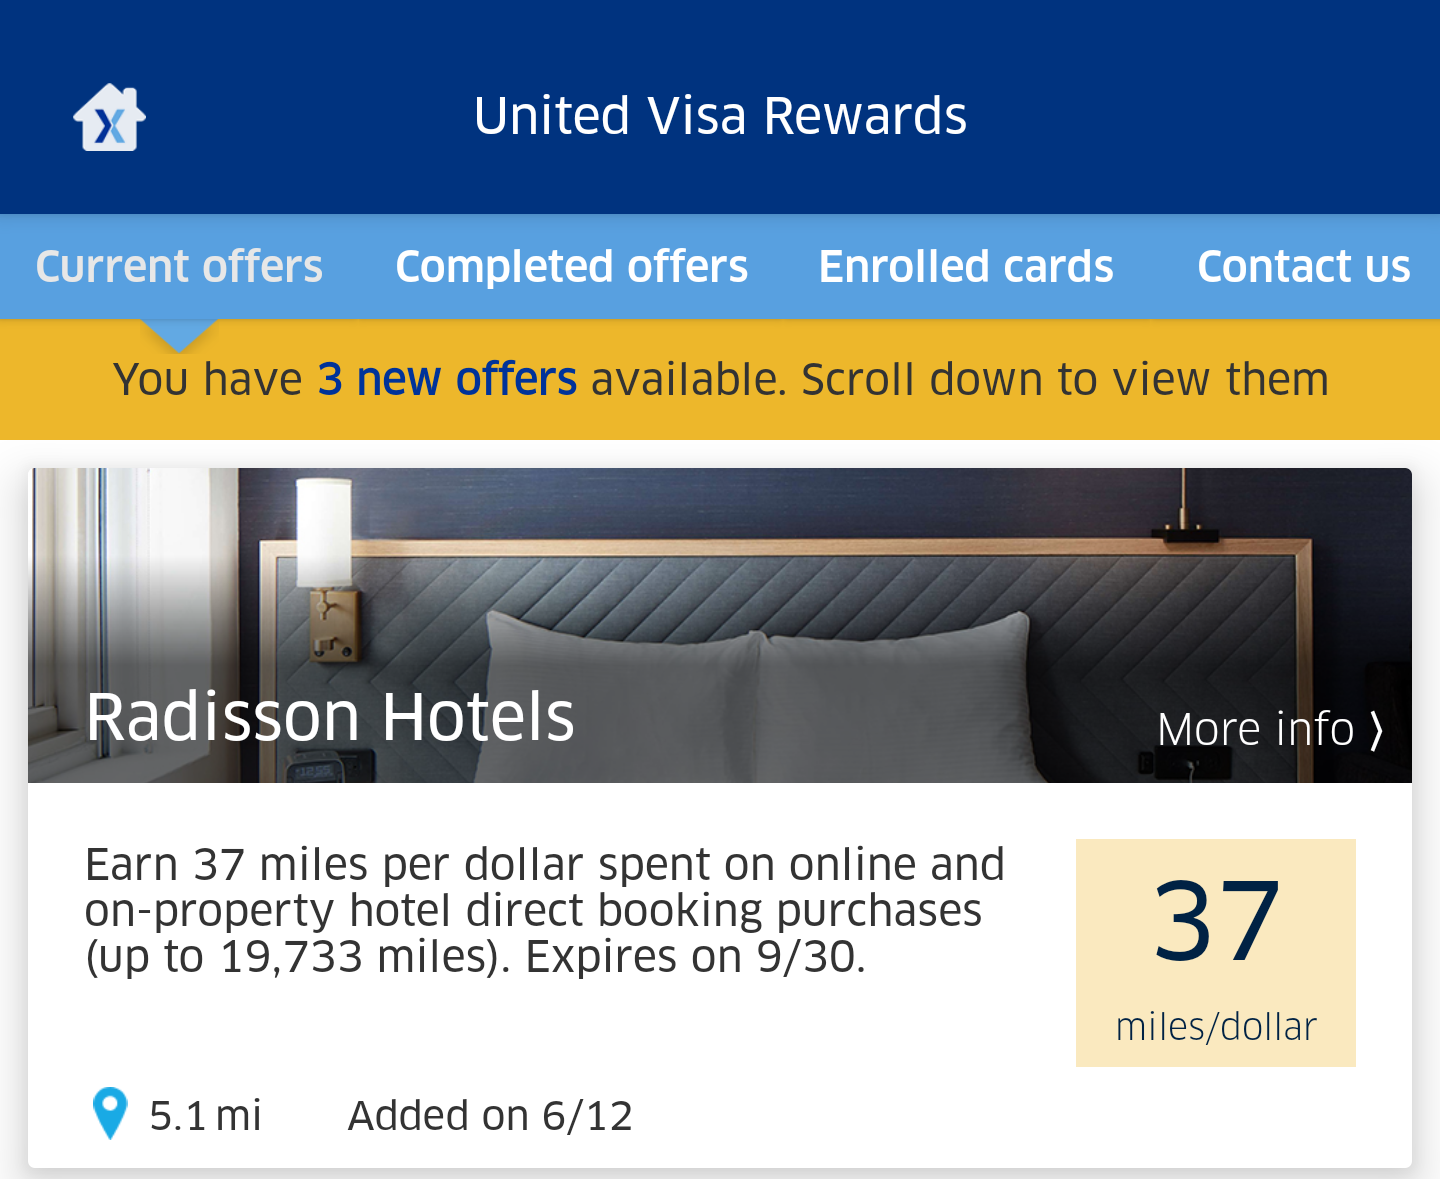The width and height of the screenshot is (1440, 1179).
Task: Select the Contact us tab
Action: [1304, 266]
